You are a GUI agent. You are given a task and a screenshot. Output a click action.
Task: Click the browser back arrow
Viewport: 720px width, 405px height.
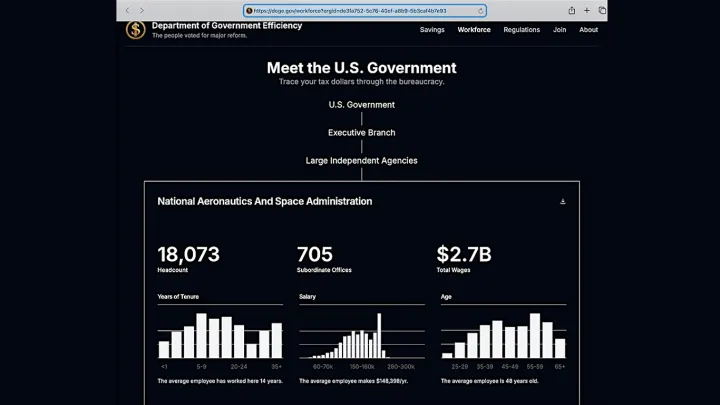128,11
